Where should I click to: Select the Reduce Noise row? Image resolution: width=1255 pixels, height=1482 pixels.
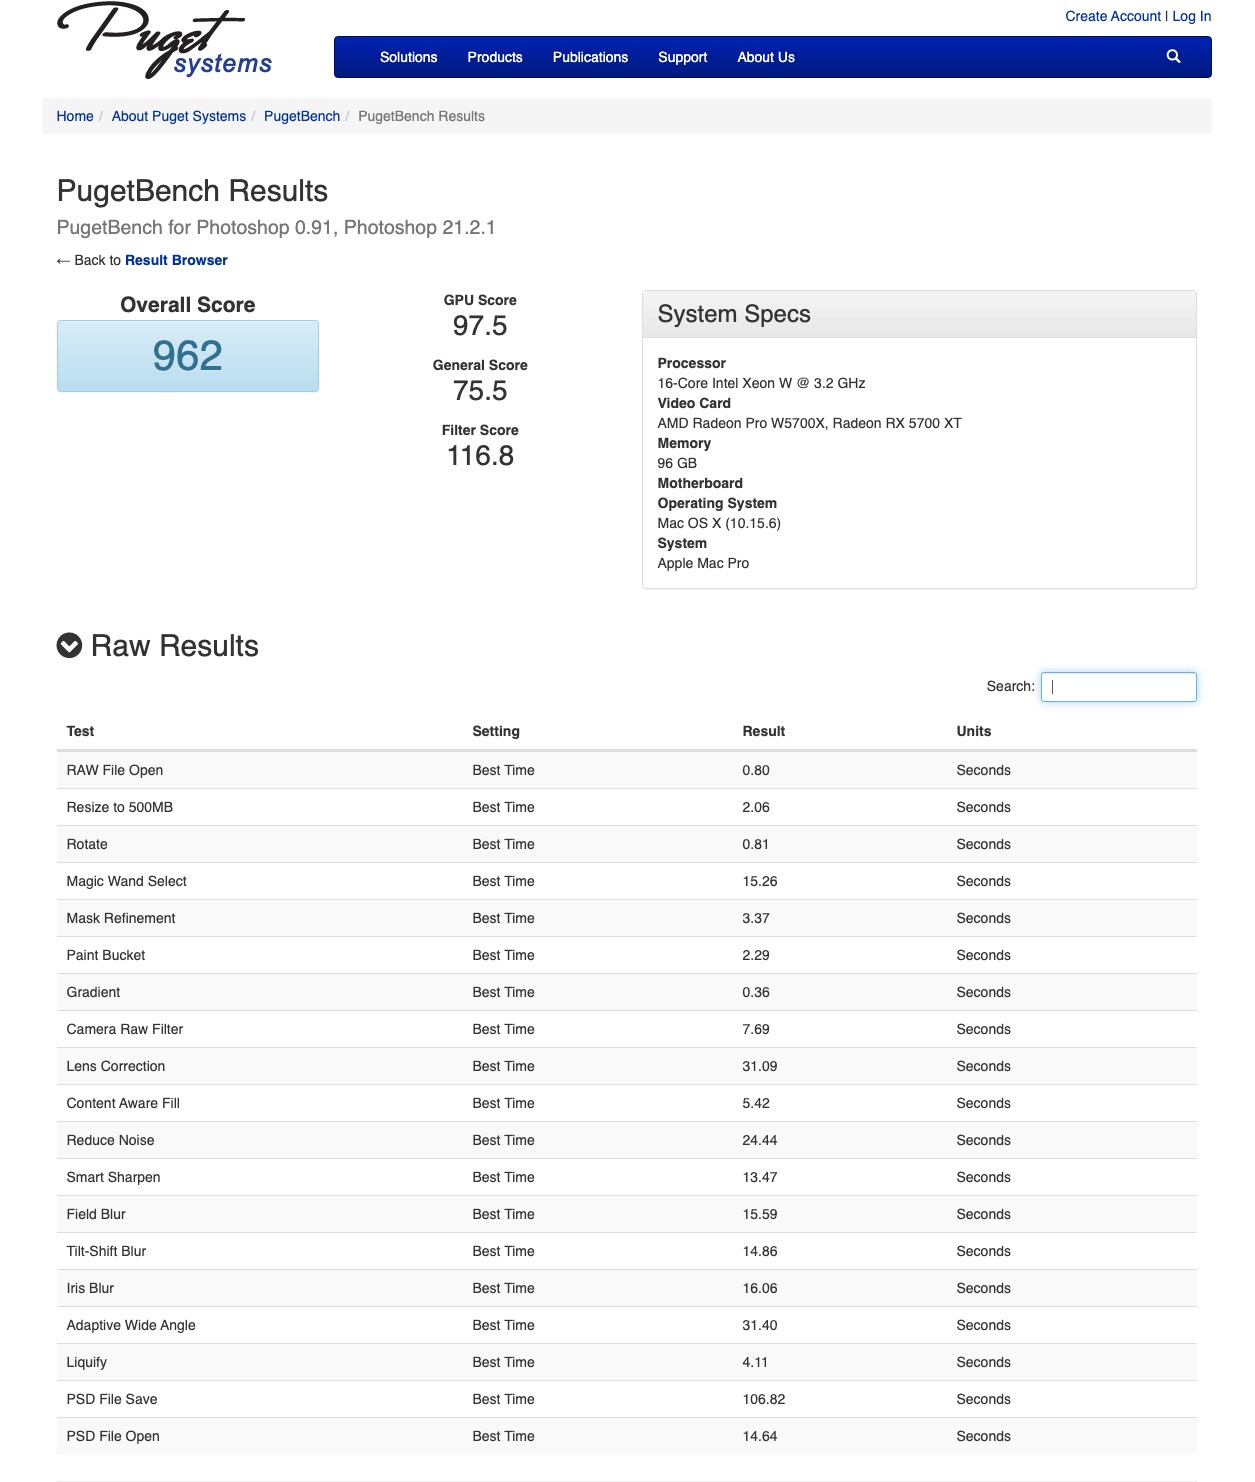(x=627, y=1140)
